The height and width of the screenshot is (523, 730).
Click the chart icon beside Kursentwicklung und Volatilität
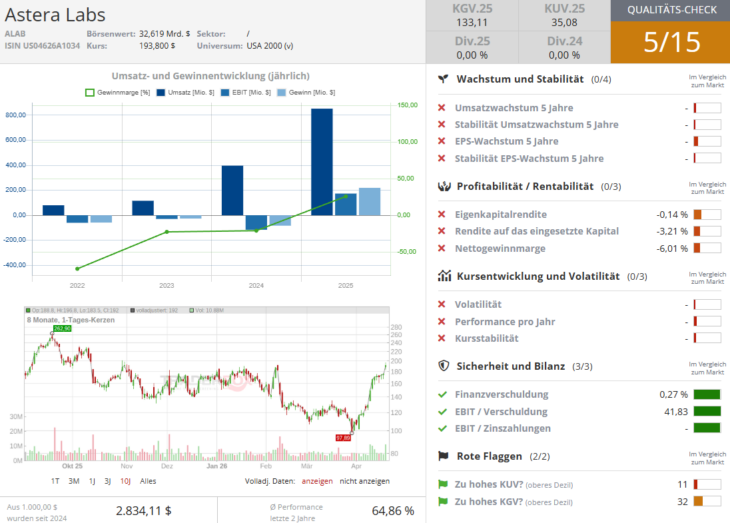pyautogui.click(x=443, y=276)
